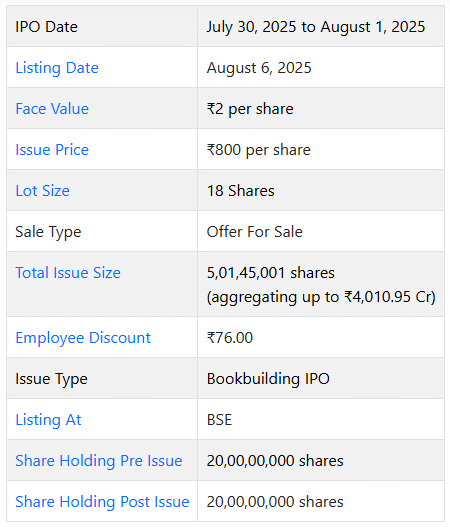Click the Face Value link

52,109
